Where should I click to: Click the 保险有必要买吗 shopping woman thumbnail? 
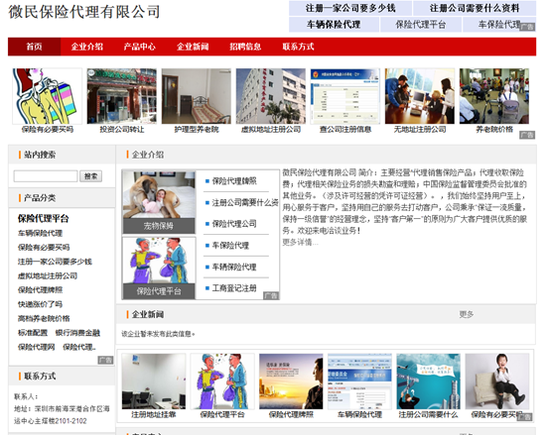47,96
